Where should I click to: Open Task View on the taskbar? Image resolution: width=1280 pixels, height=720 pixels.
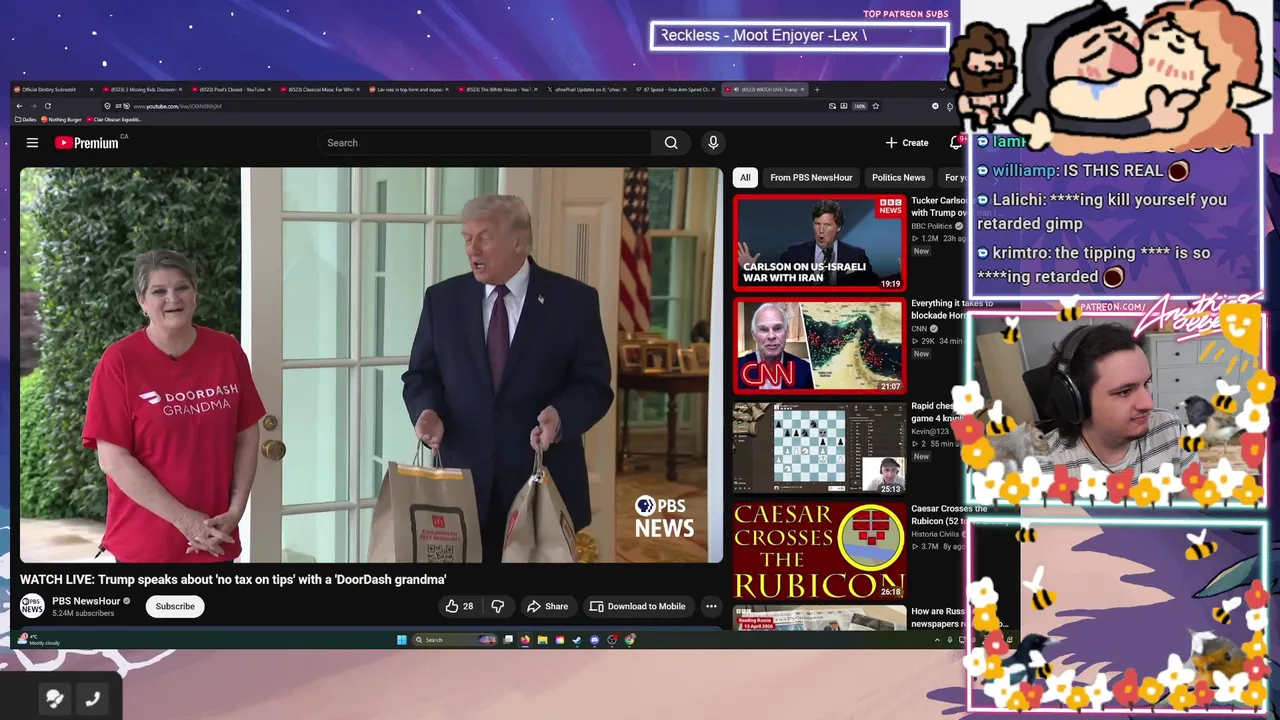(x=508, y=640)
